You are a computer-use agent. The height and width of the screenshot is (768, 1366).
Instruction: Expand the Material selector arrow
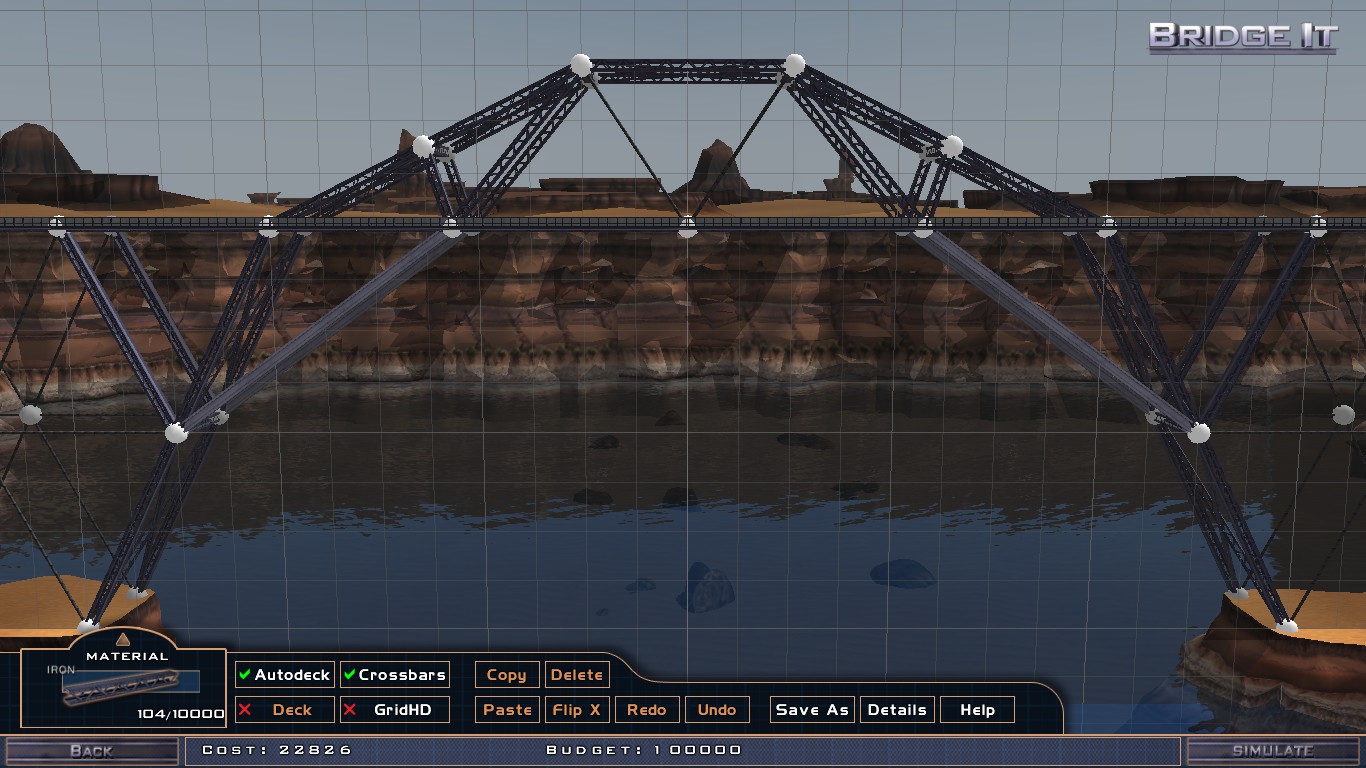(122, 639)
